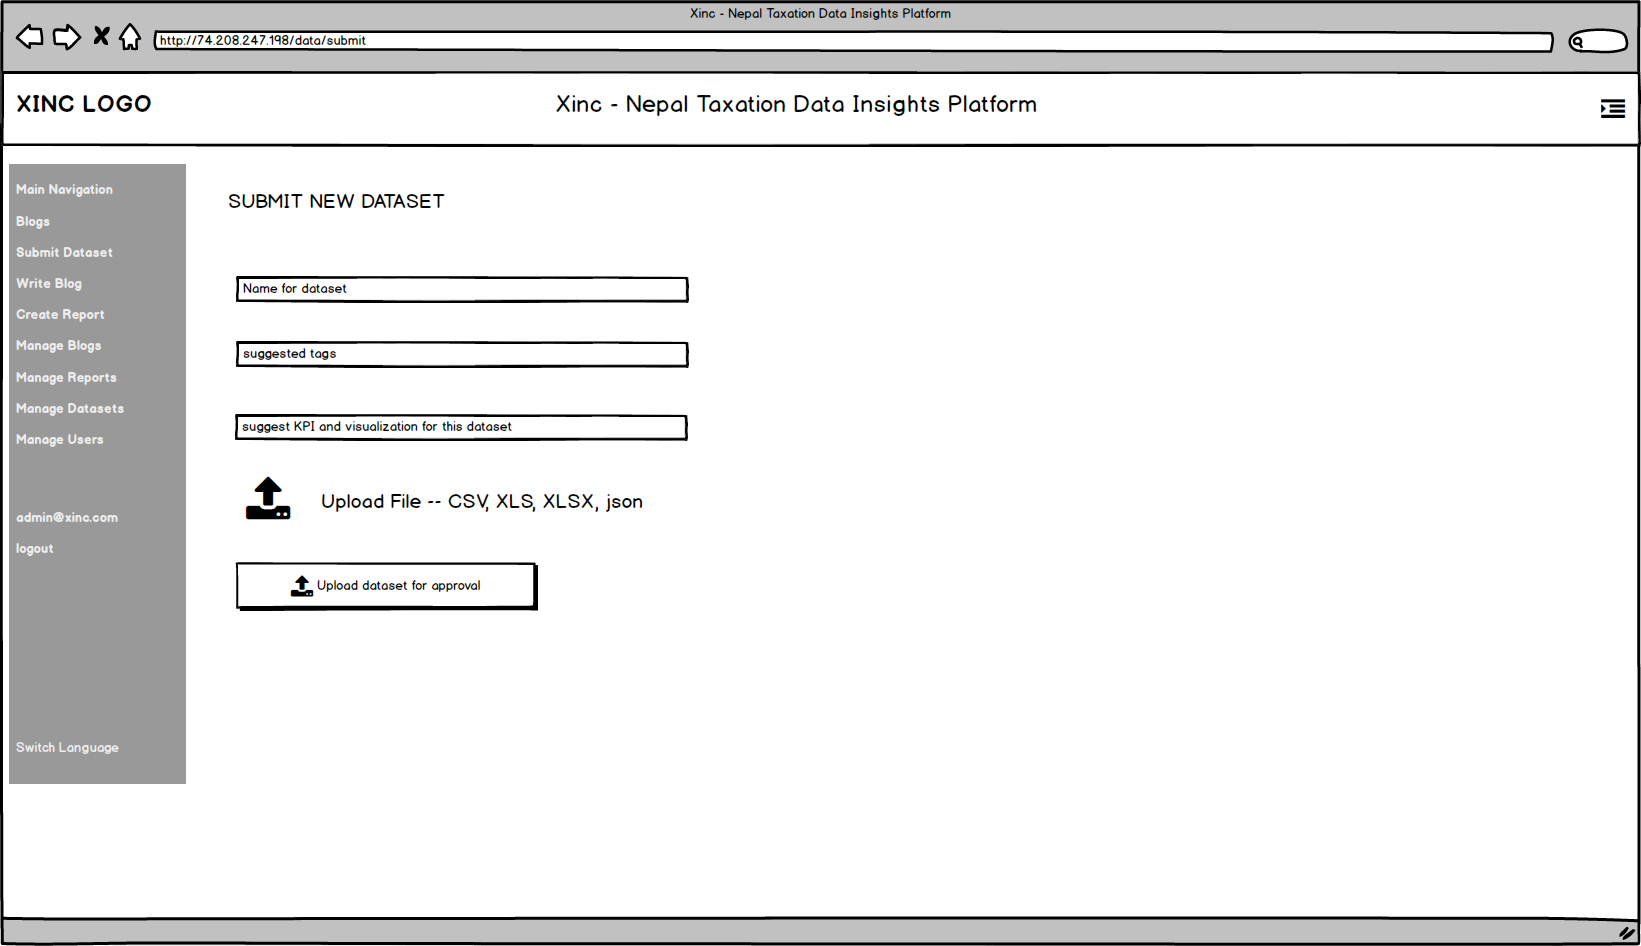Open Manage Users in the sidebar
Viewport: 1641px width, 946px height.
pyautogui.click(x=60, y=439)
